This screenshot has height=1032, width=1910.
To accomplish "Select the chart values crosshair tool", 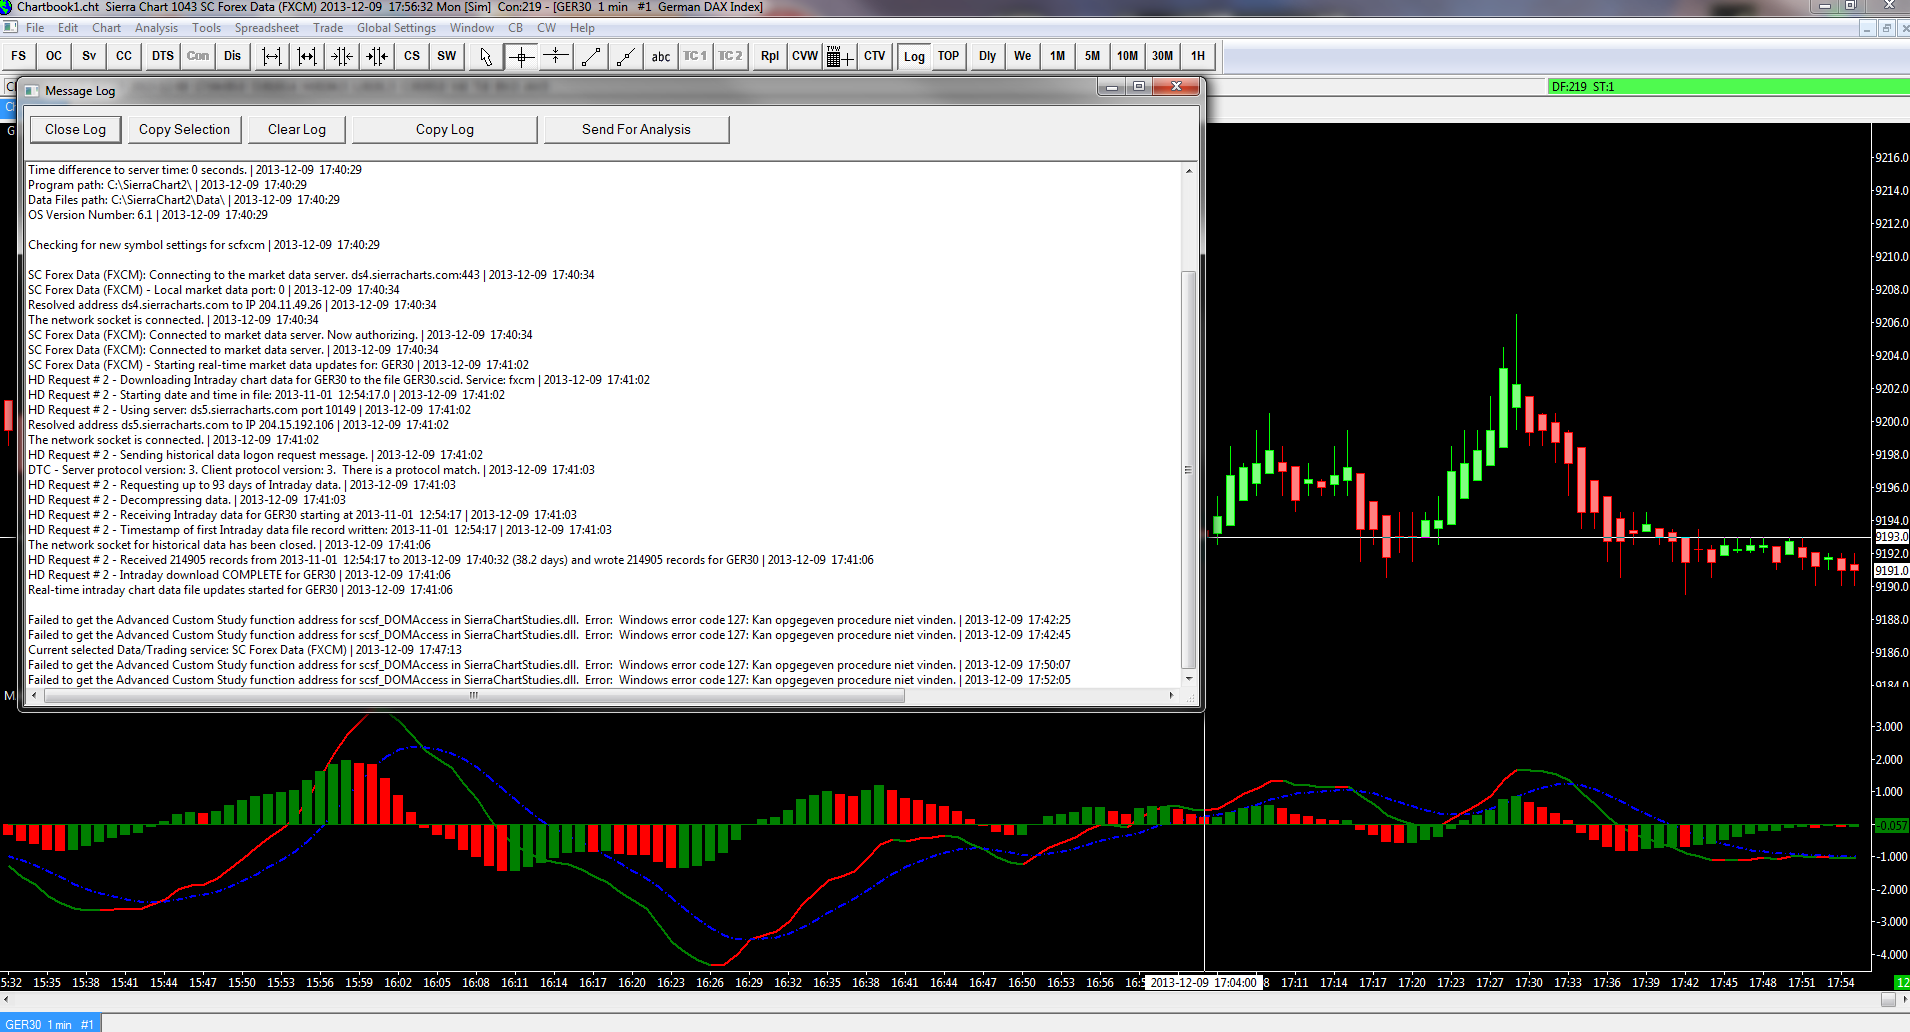I will (x=521, y=56).
